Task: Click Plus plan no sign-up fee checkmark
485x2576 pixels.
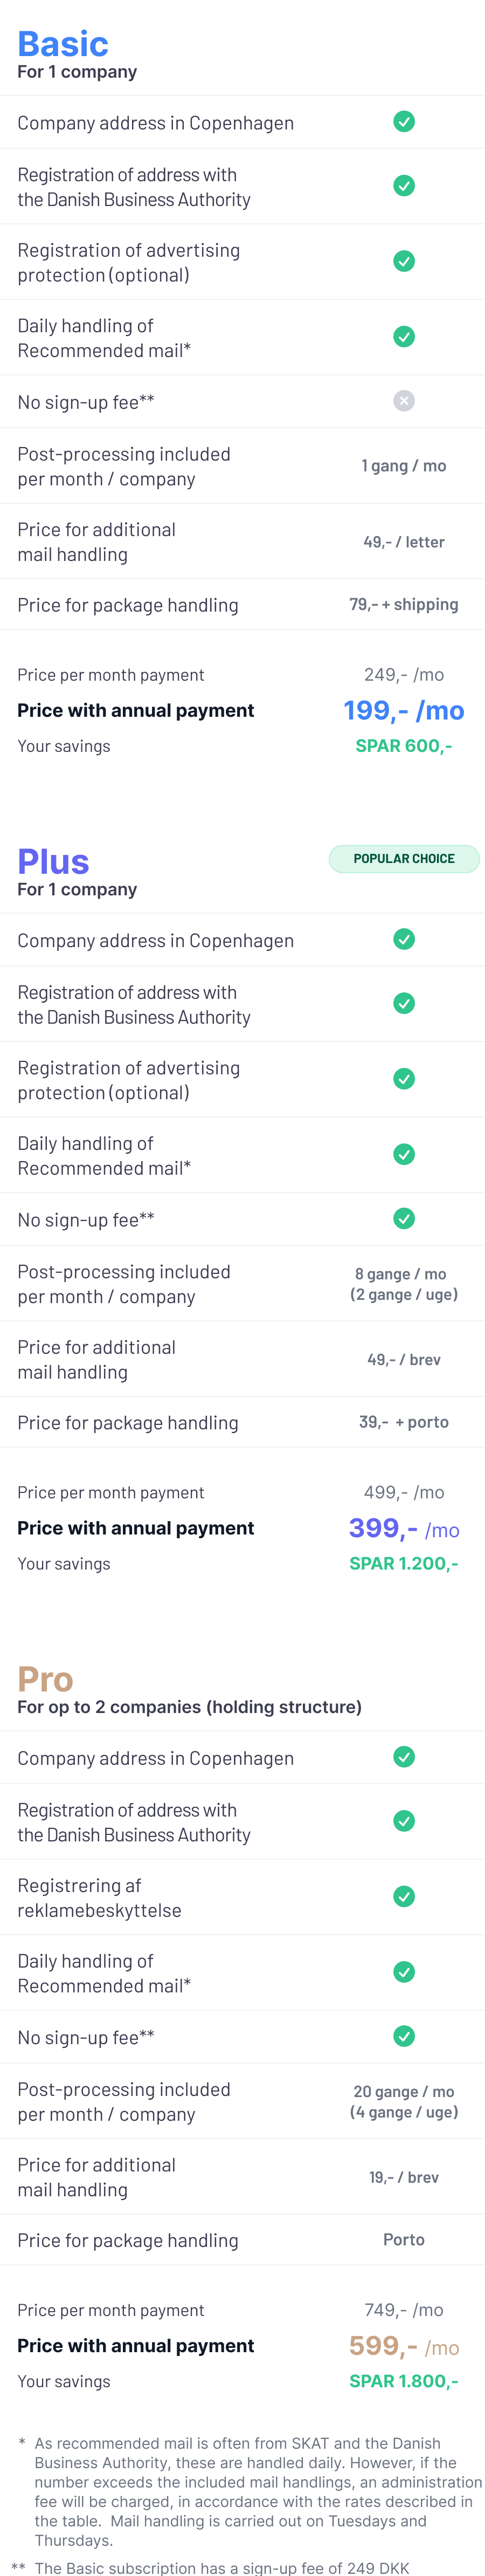Action: tap(404, 1218)
